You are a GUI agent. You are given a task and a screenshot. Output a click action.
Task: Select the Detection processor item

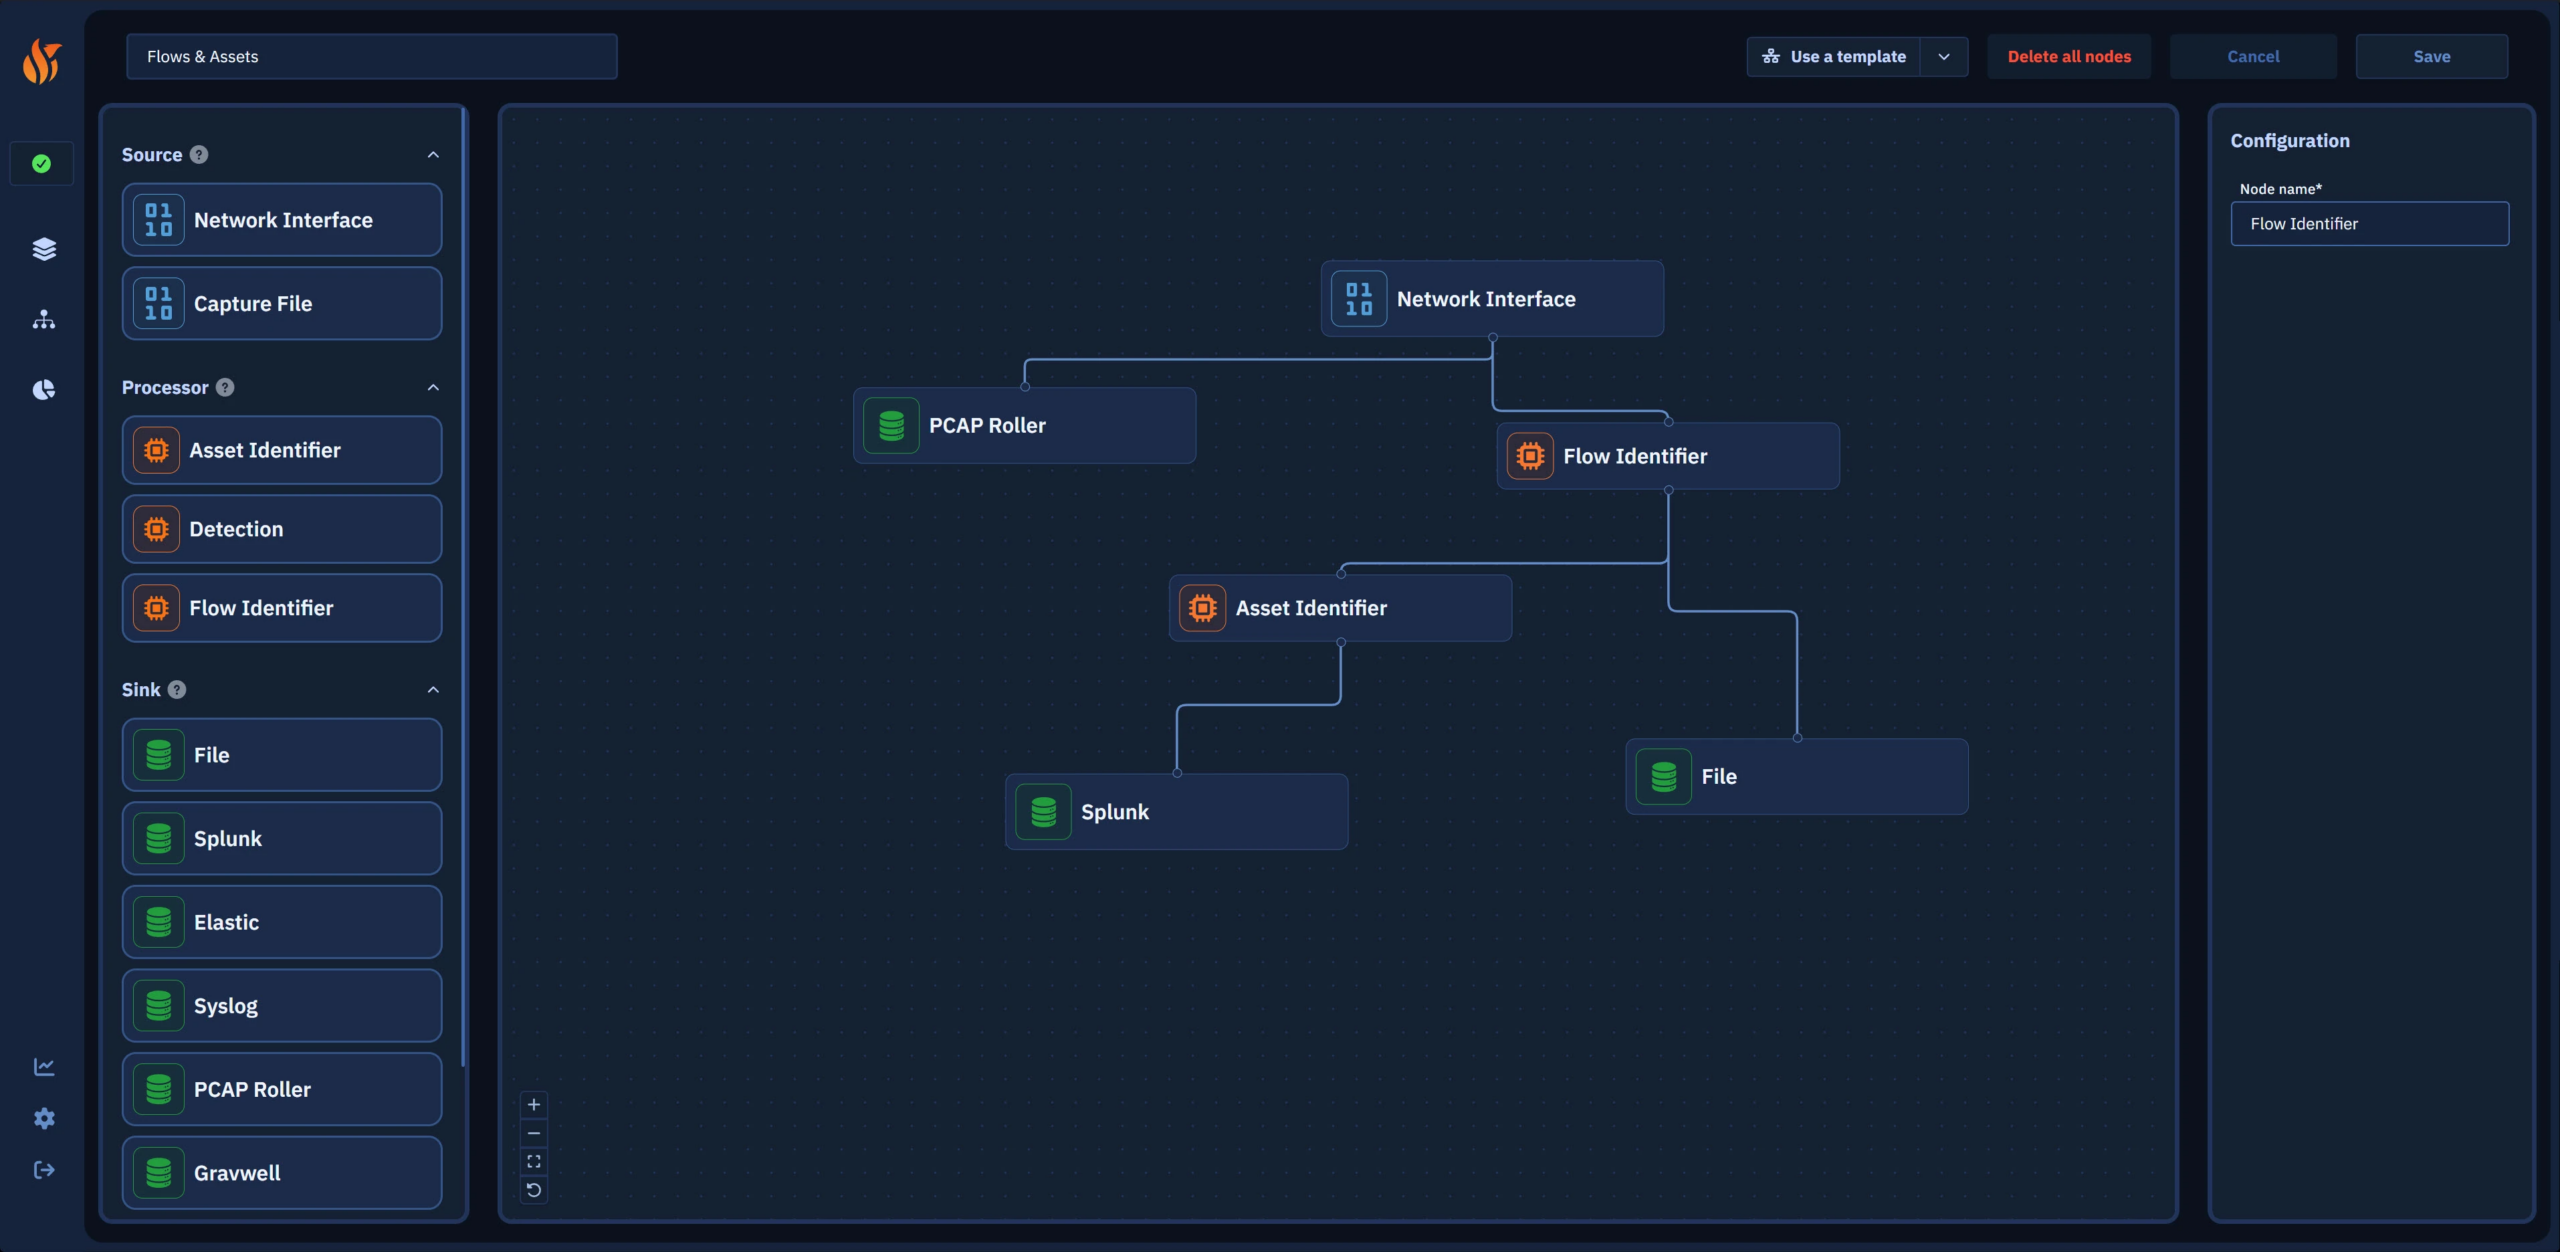click(x=282, y=529)
